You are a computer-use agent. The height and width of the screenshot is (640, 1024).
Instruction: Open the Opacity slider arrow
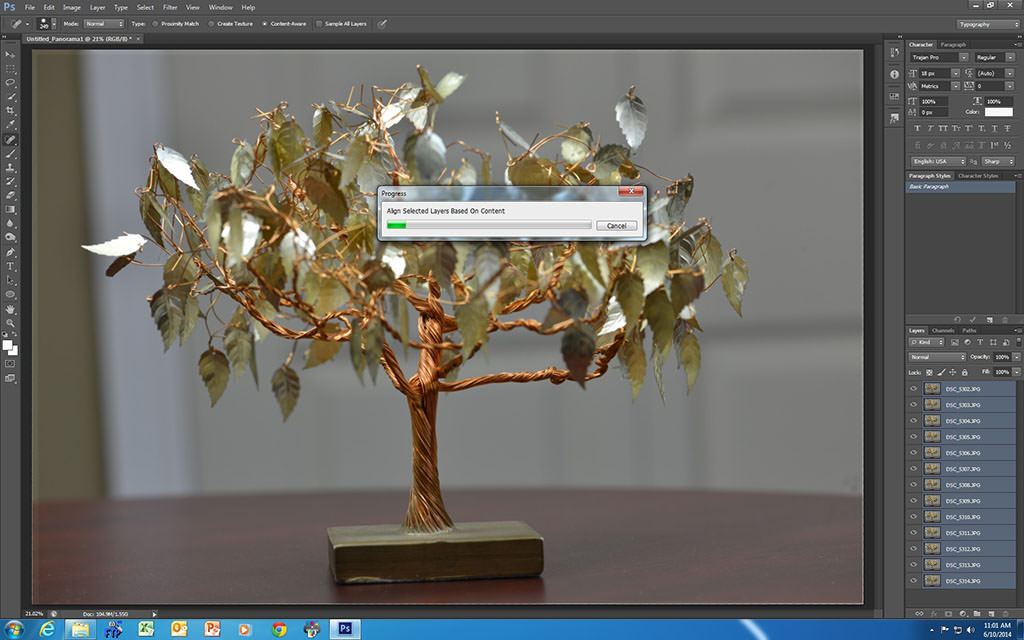pos(1016,357)
